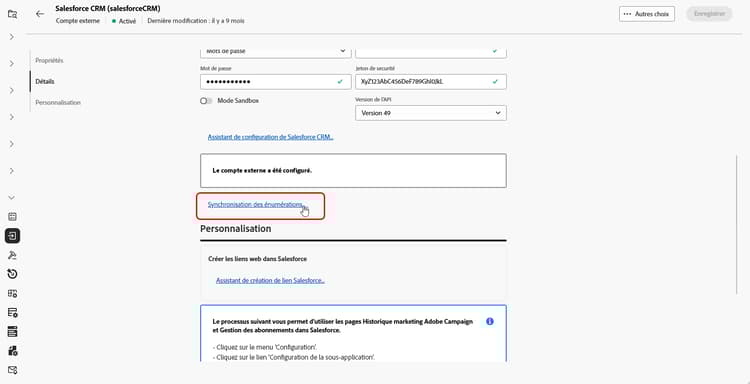Viewport: 750px width, 384px height.
Task: Open the table-with-gear schema icon in the sidebar
Action: tap(12, 293)
